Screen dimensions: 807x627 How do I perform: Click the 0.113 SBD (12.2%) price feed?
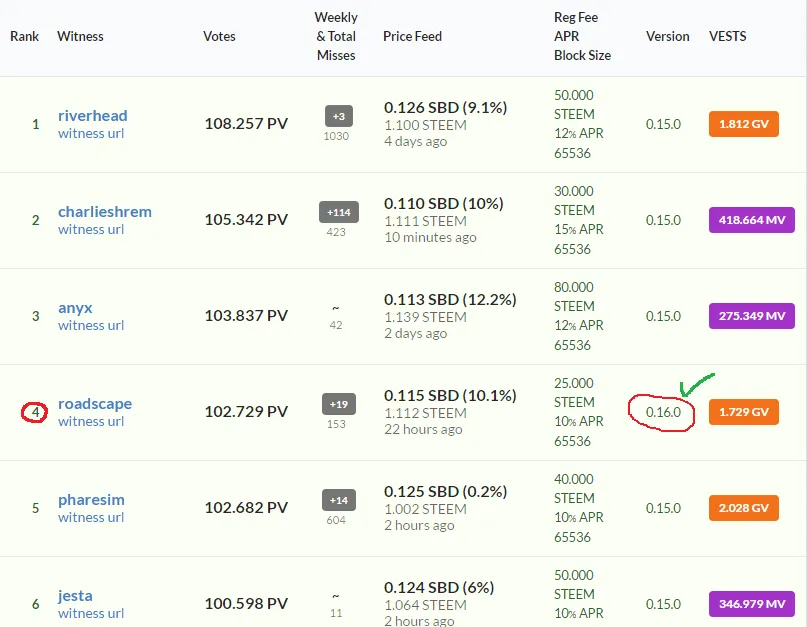click(x=450, y=300)
